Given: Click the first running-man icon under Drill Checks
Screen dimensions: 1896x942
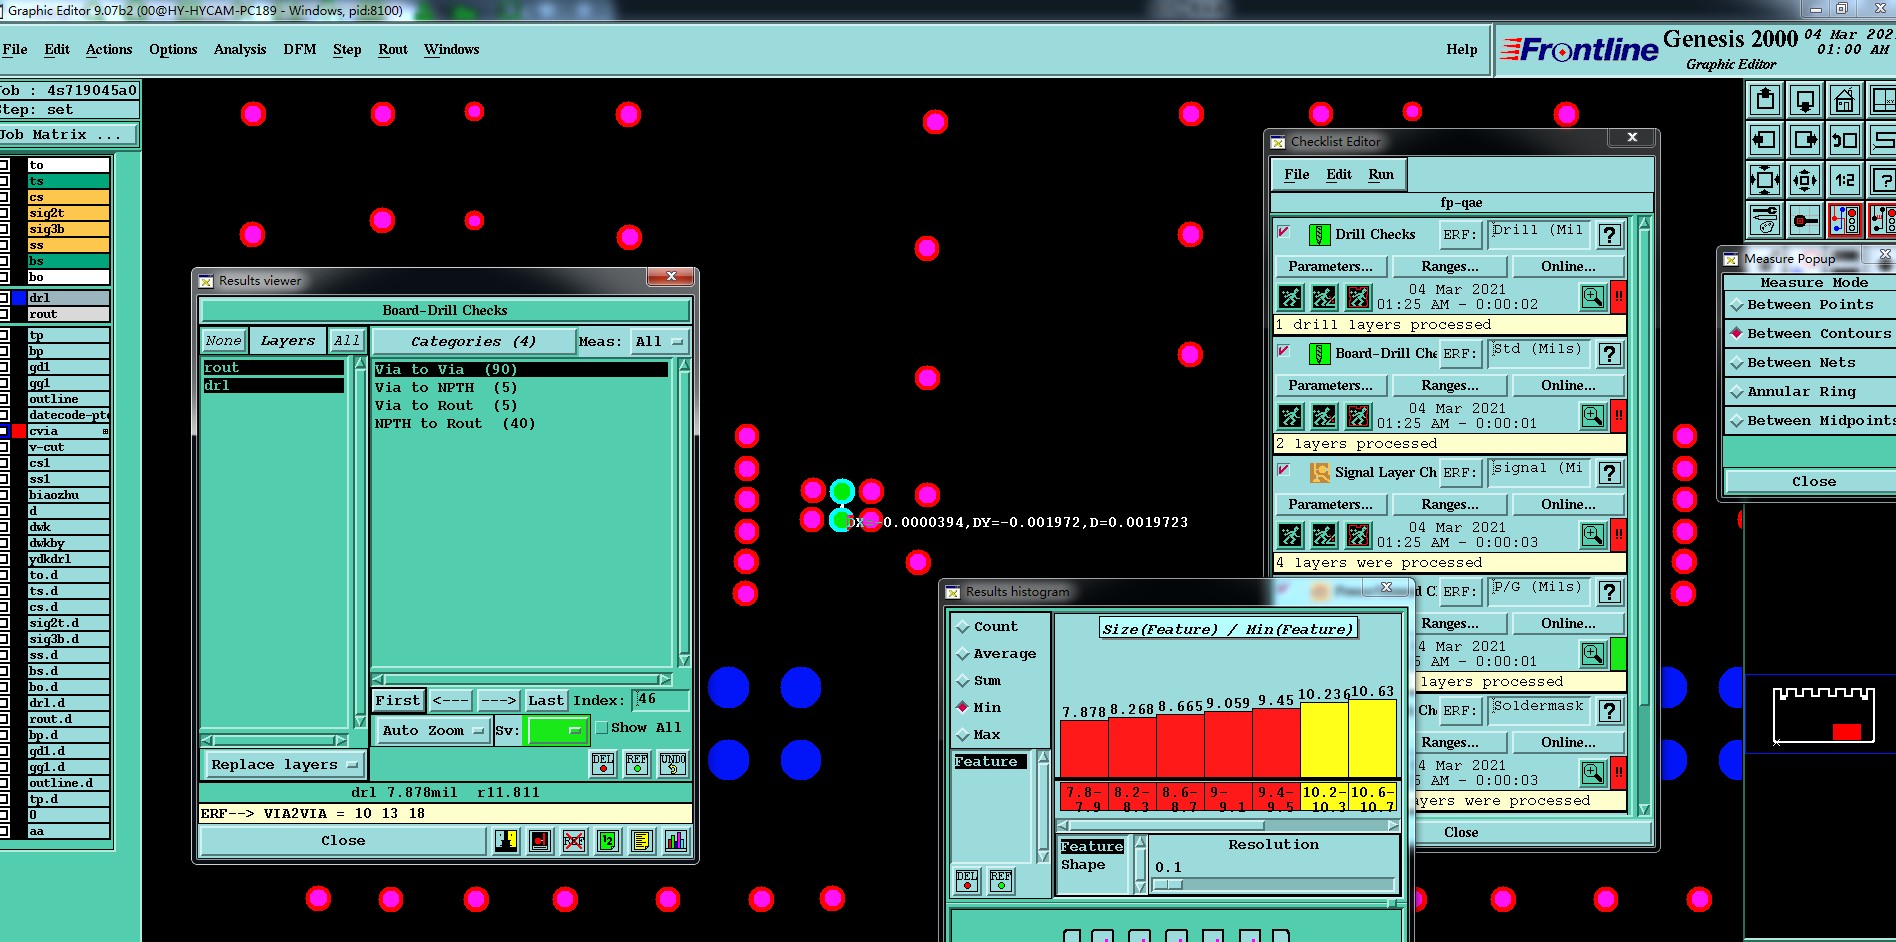Looking at the screenshot, I should (x=1291, y=297).
